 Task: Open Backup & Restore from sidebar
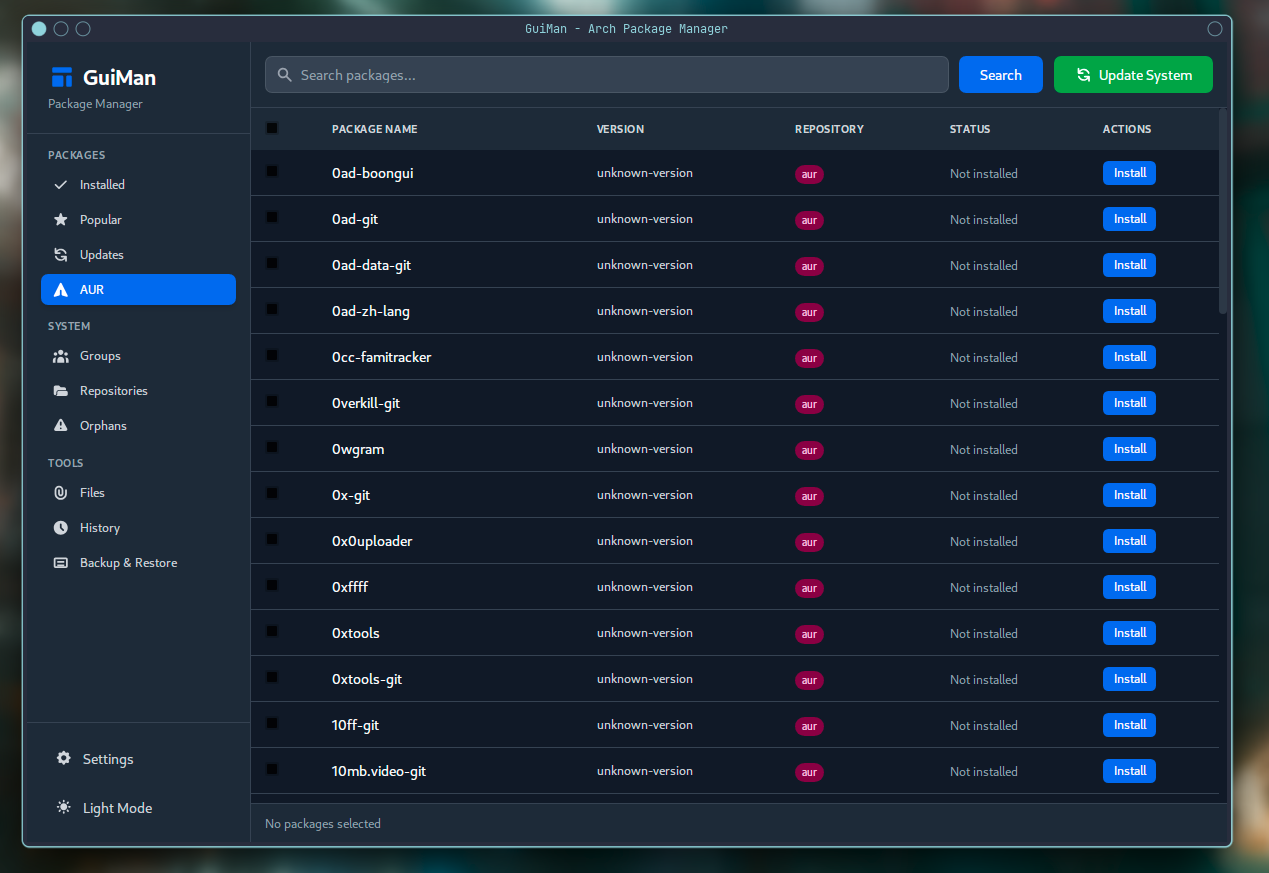point(128,563)
